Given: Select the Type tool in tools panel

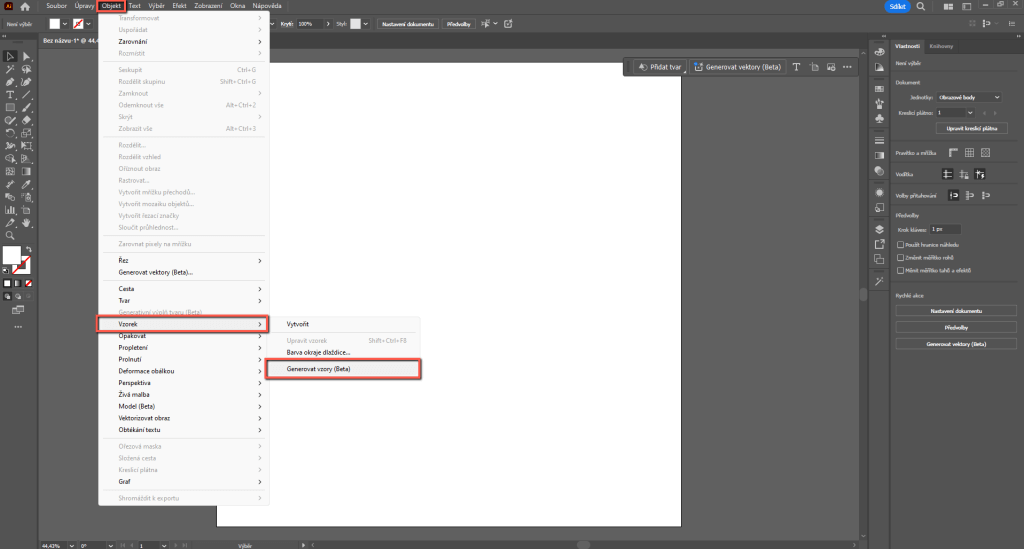Looking at the screenshot, I should click(10, 95).
